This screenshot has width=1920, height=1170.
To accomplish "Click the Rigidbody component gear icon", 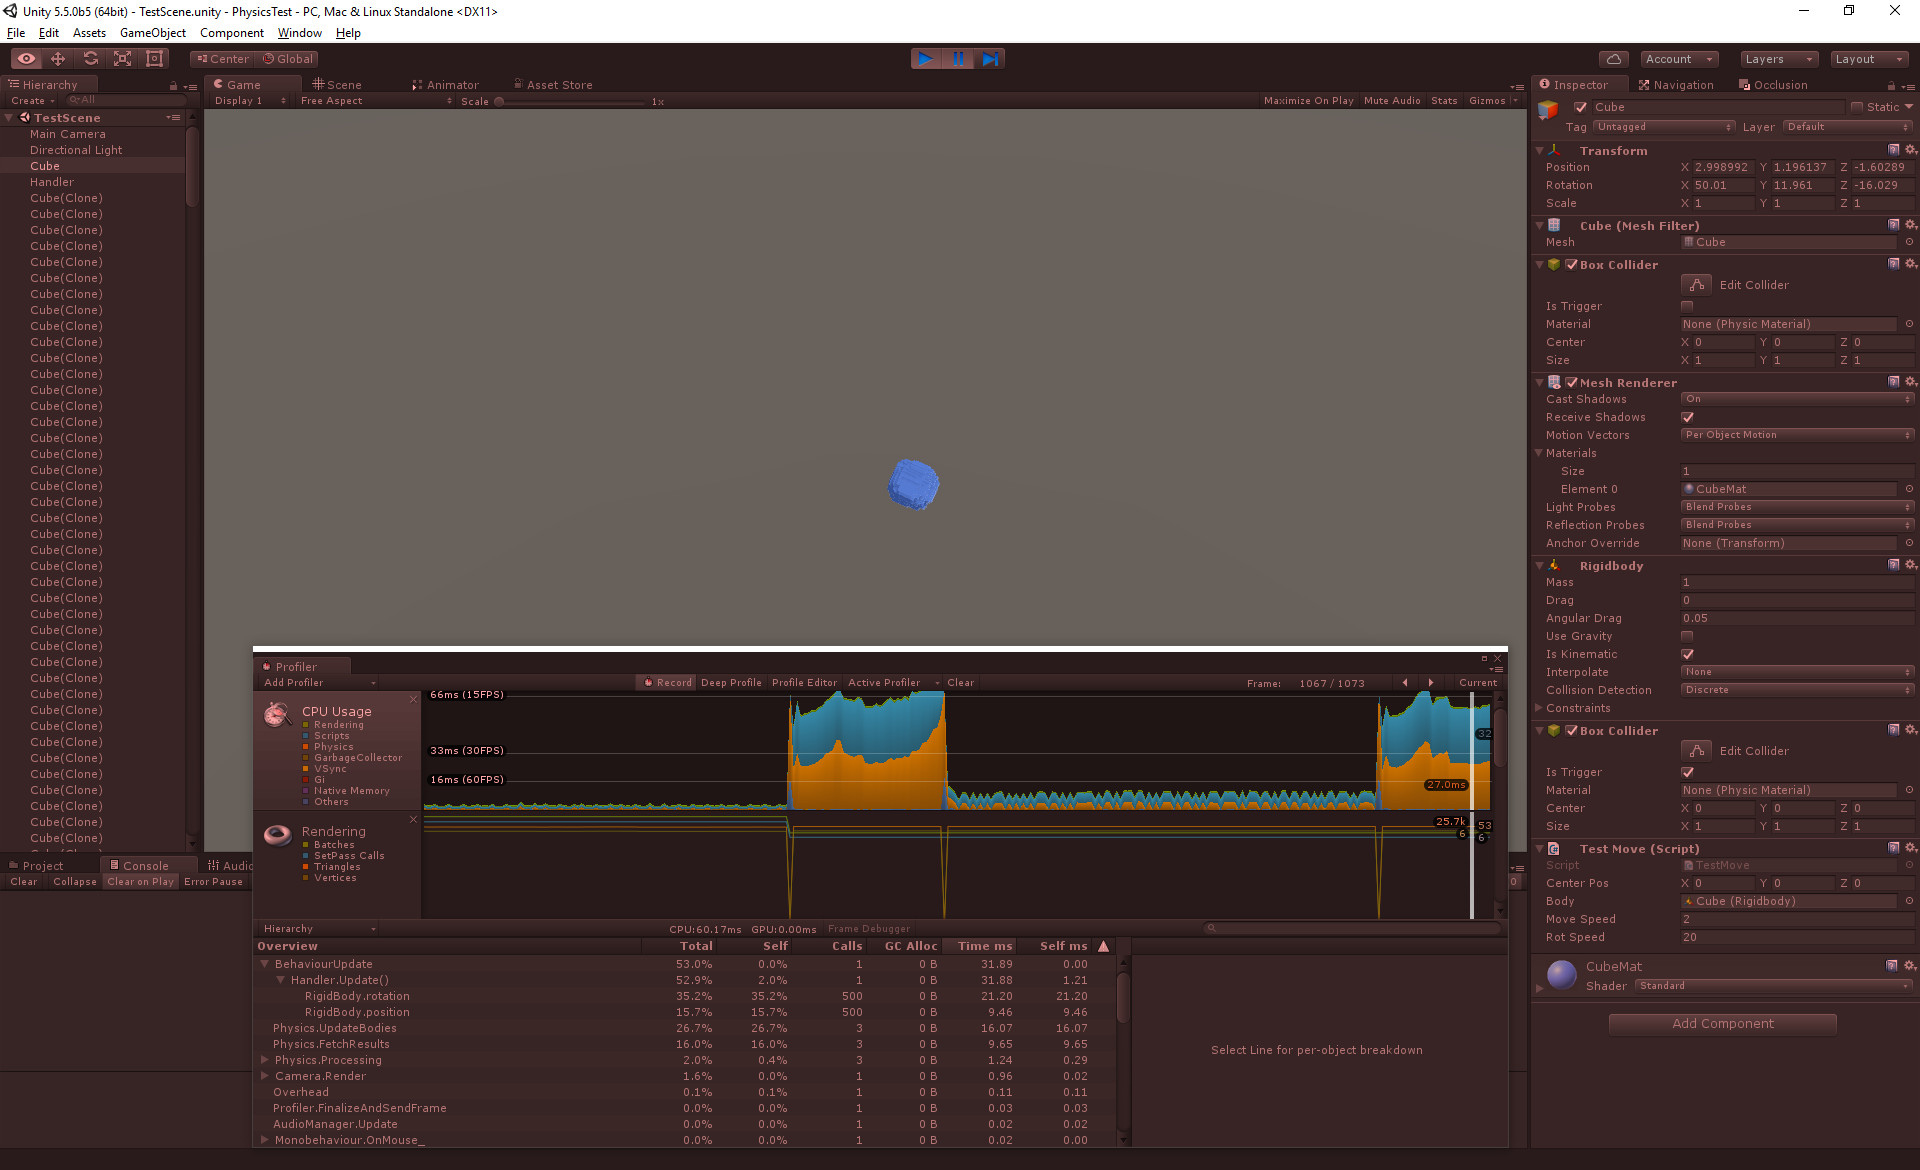I will (1911, 565).
